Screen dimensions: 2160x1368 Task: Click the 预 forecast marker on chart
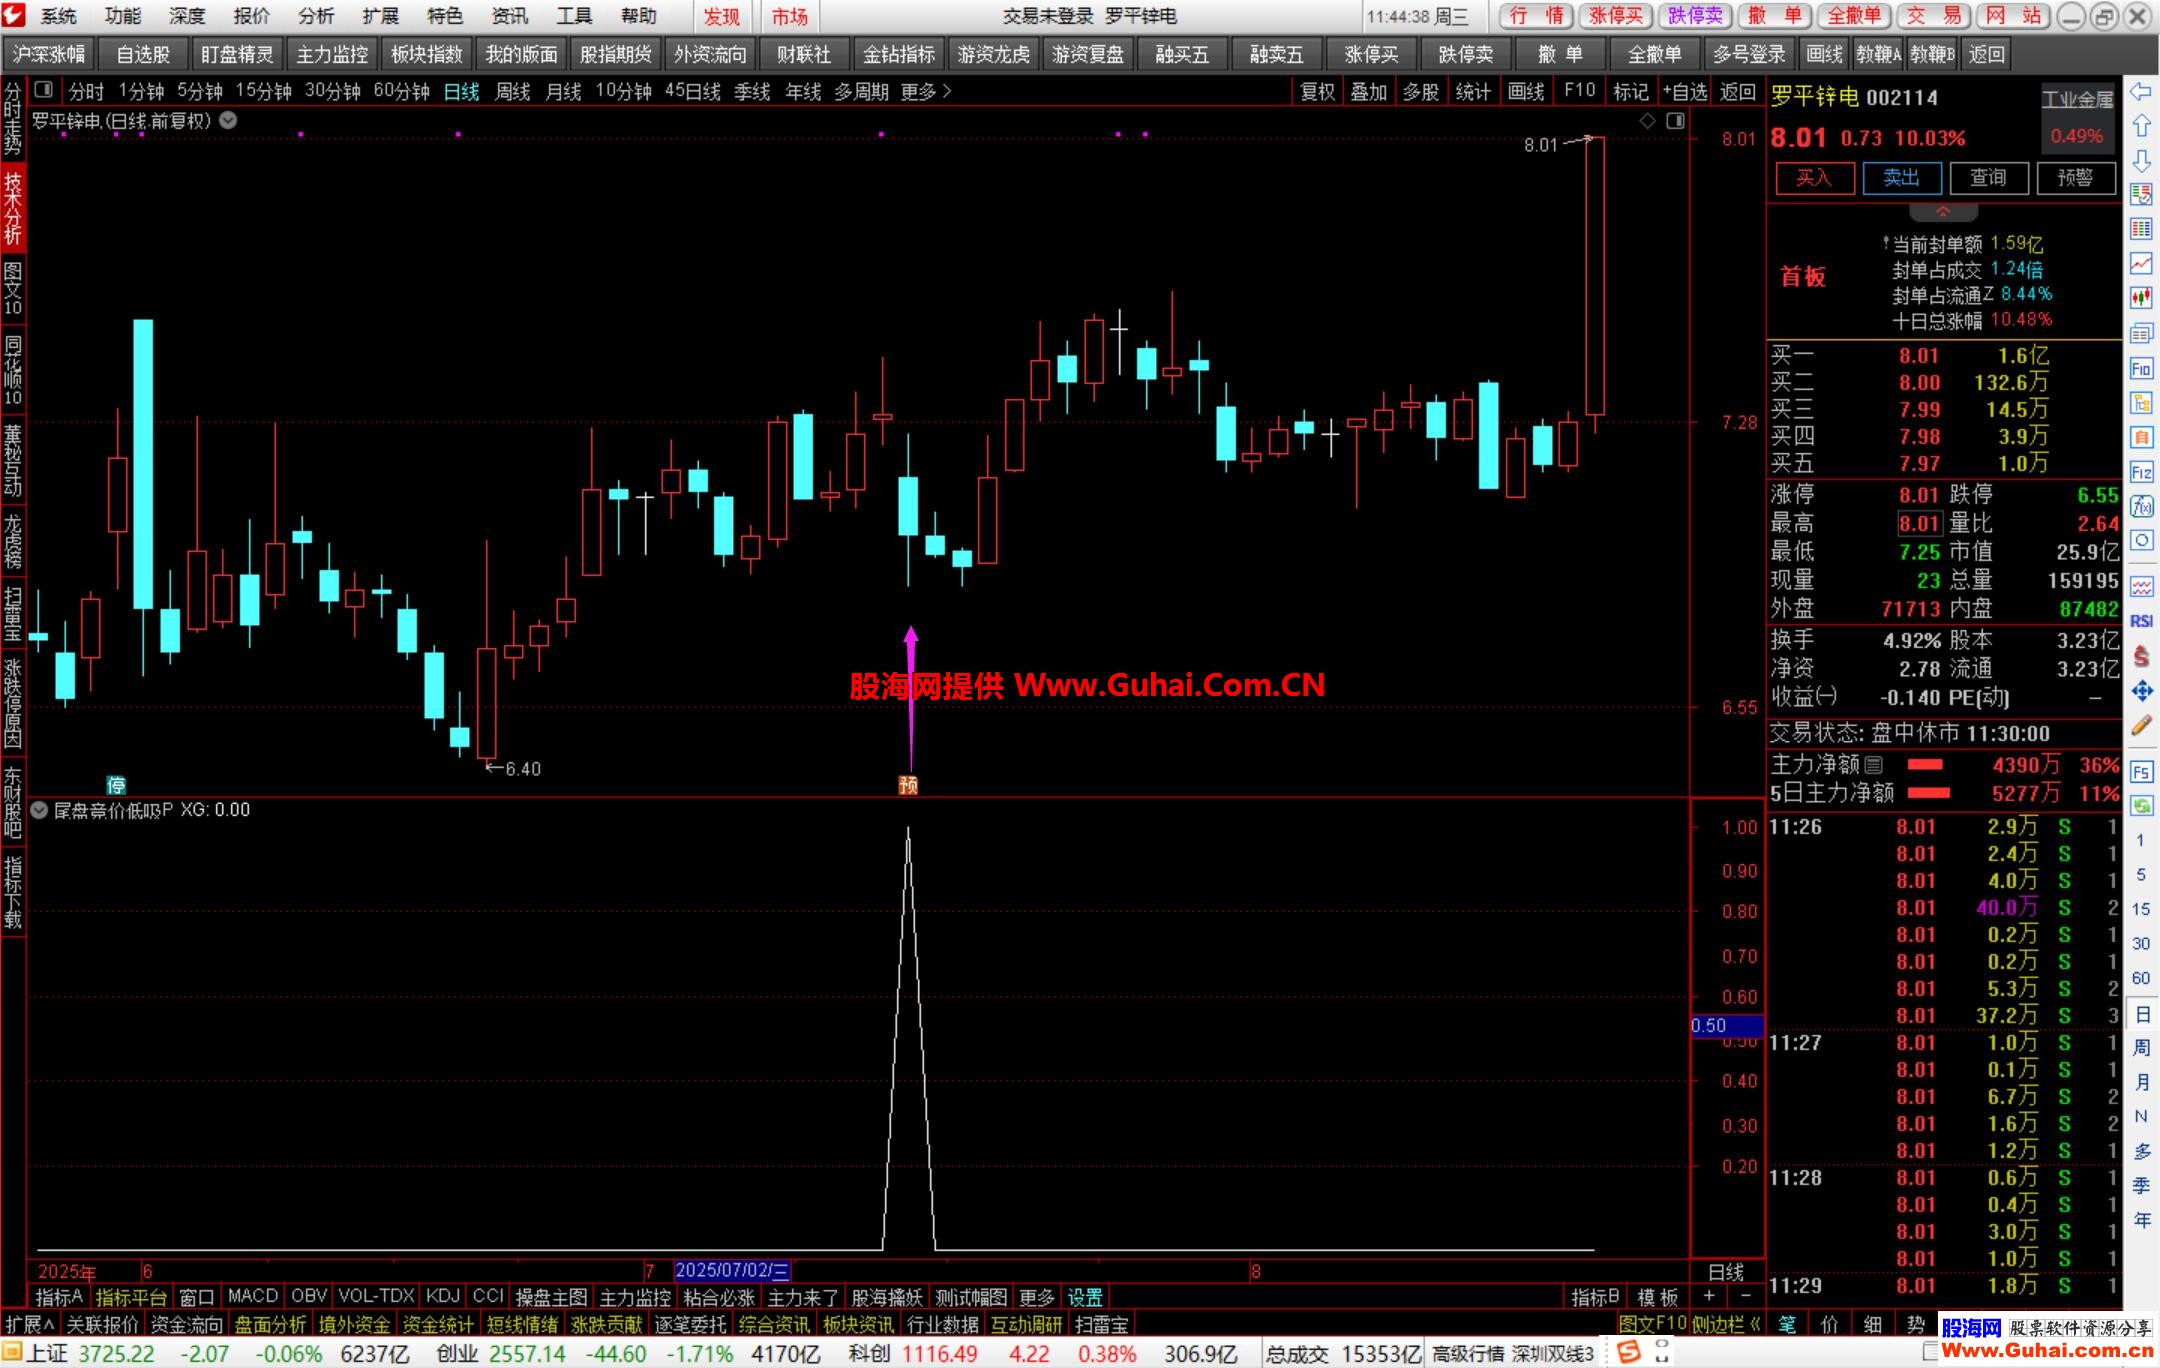pyautogui.click(x=908, y=785)
